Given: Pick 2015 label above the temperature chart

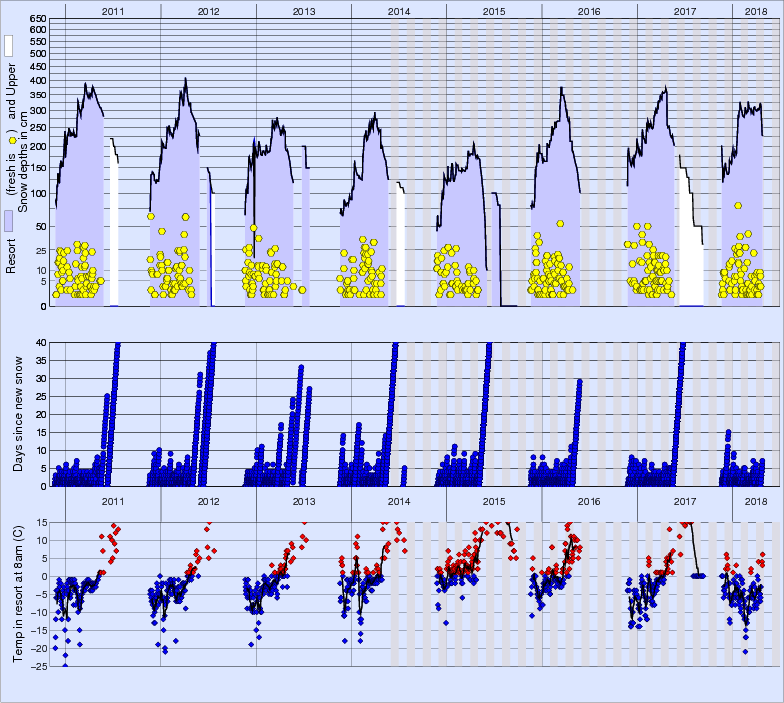Looking at the screenshot, I should click(494, 501).
